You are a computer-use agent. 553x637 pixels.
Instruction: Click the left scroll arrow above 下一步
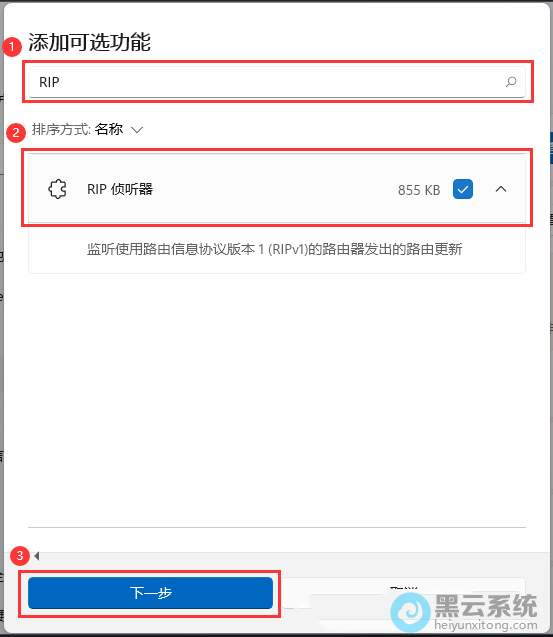pos(37,556)
